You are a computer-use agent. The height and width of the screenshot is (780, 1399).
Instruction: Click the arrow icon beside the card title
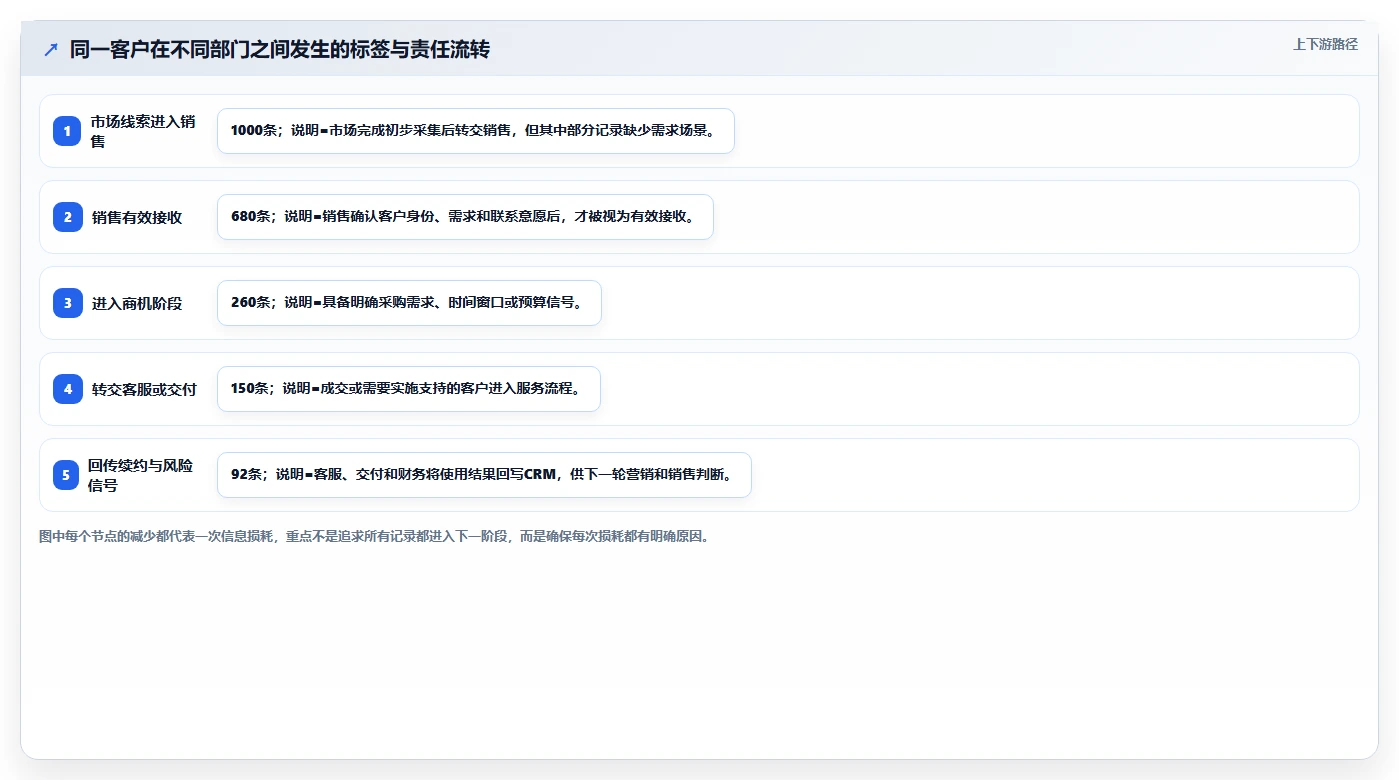pos(51,49)
